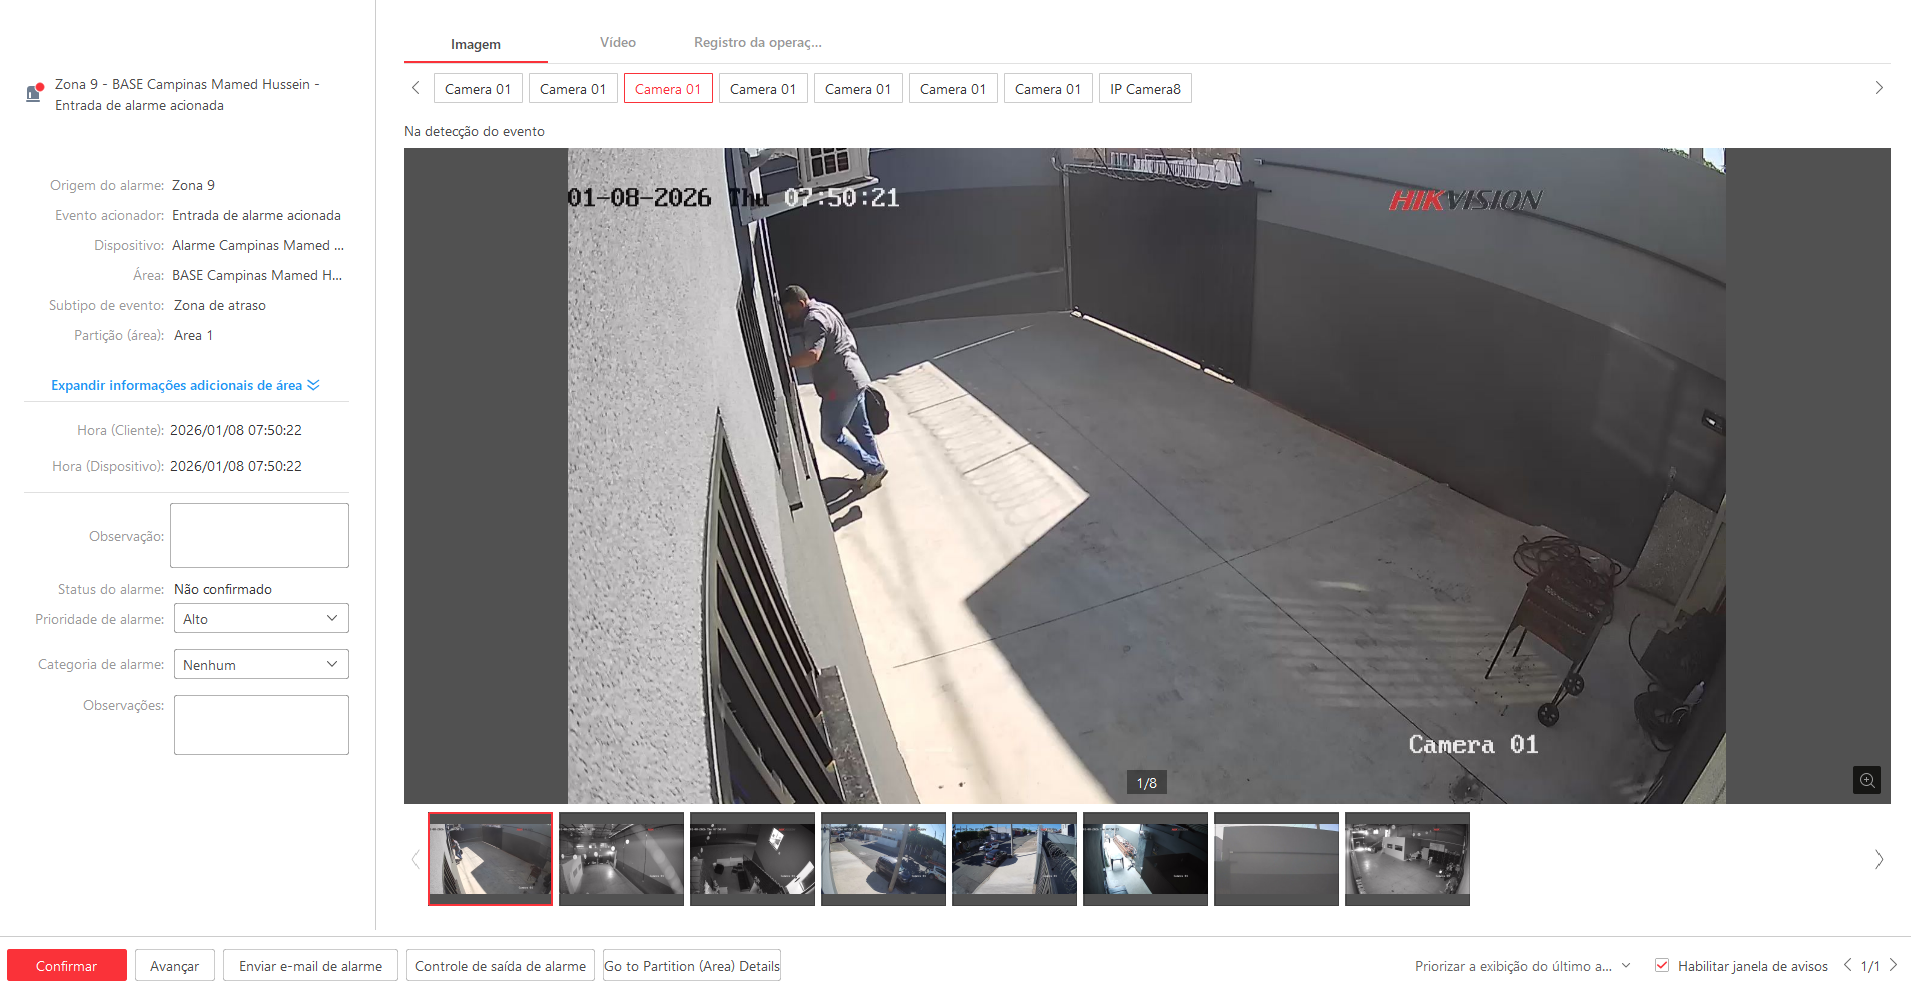Go to previous alarm page arrow

pos(1847,965)
